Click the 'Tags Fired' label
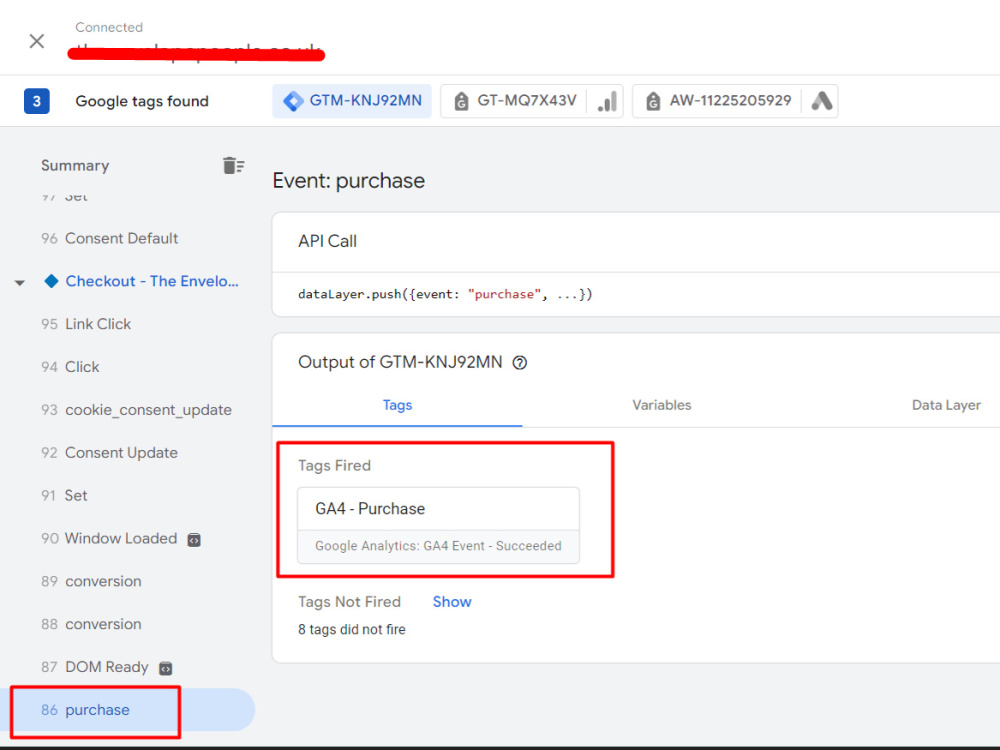 pos(334,466)
